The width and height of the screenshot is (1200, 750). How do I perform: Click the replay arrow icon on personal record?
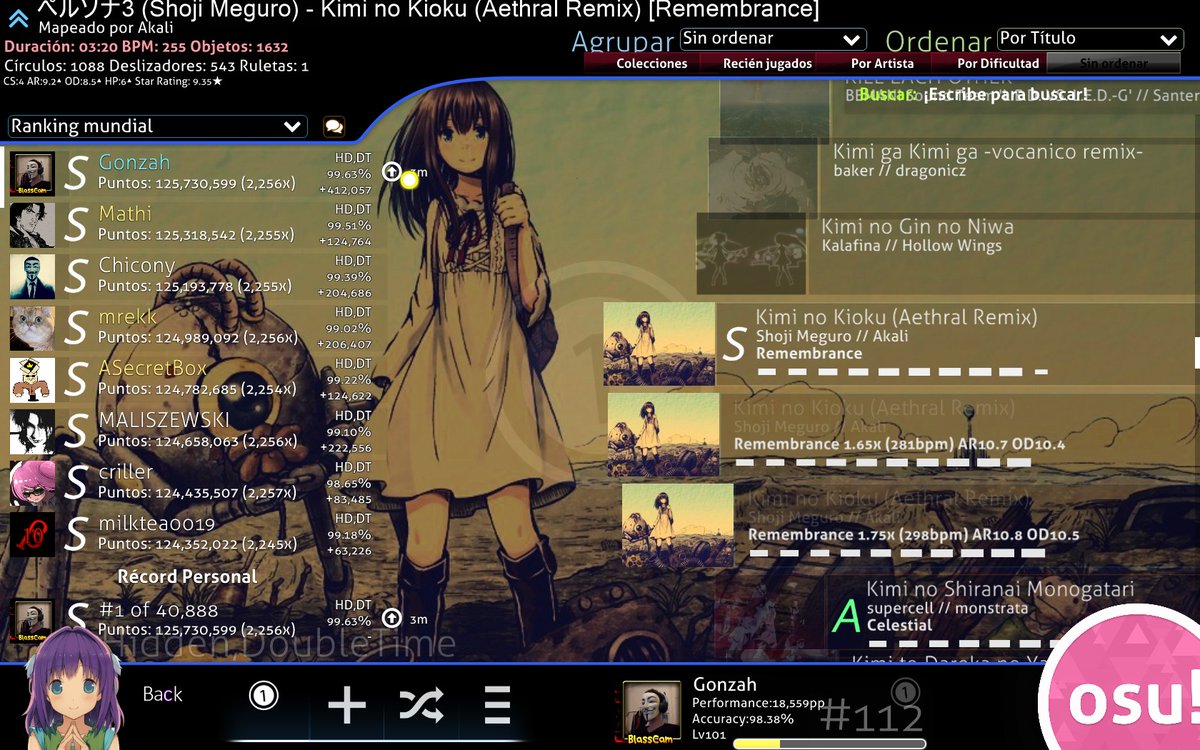392,619
